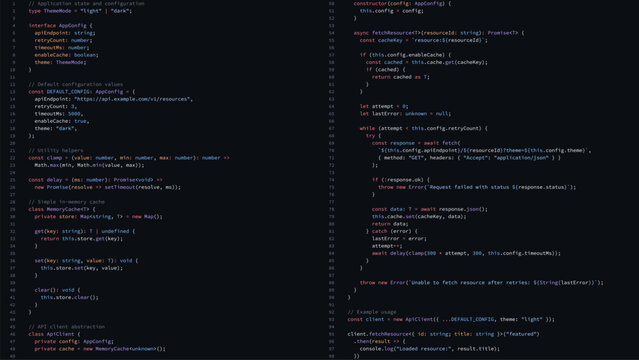
Task: Click the '} catch (error) {' line
Action: point(392,231)
